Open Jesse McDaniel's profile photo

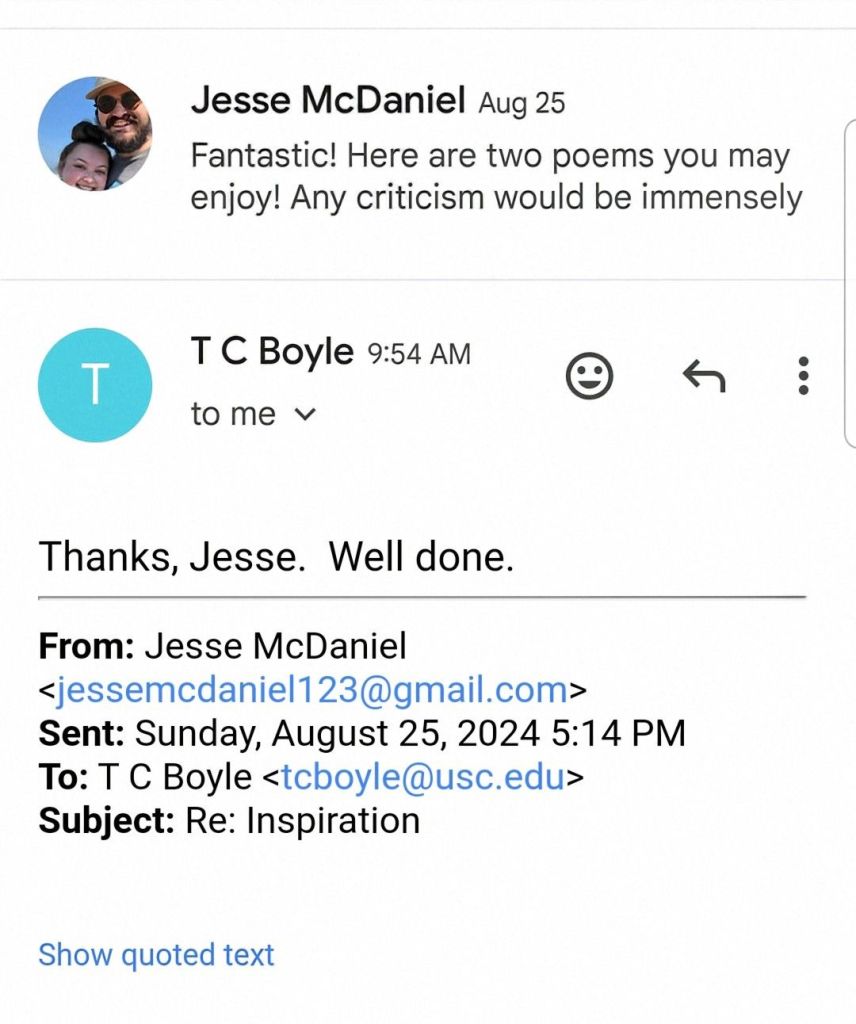coord(95,134)
